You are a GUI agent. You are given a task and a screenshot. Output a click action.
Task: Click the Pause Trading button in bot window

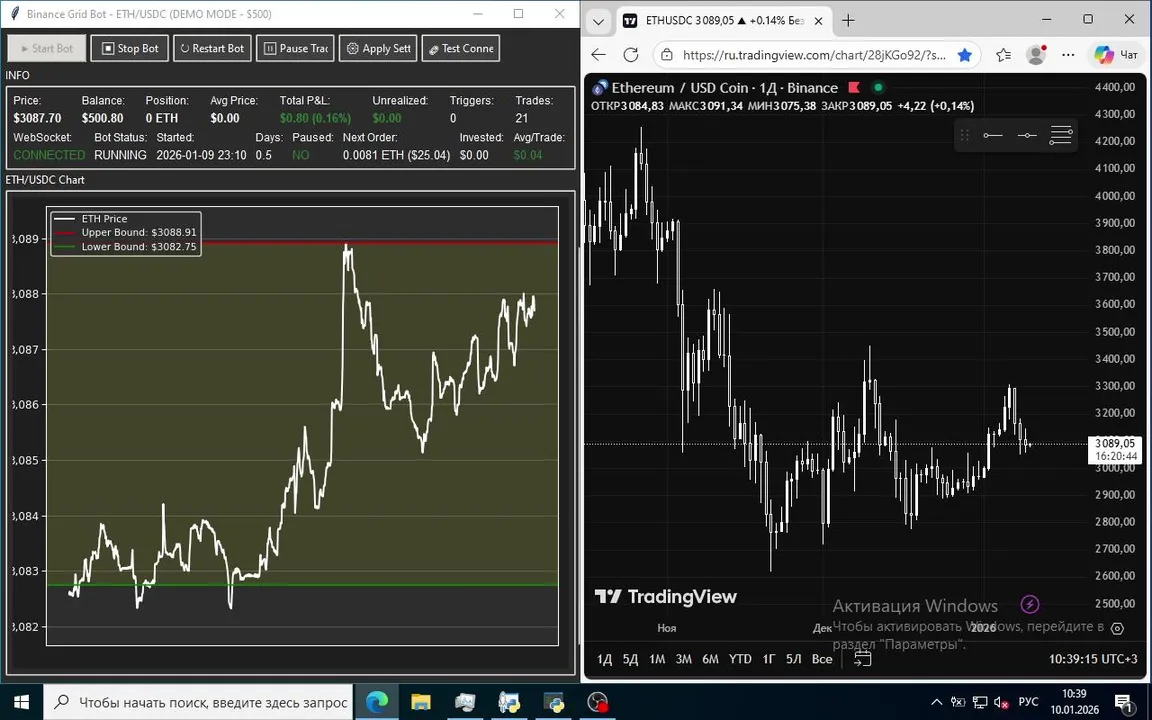(x=295, y=48)
